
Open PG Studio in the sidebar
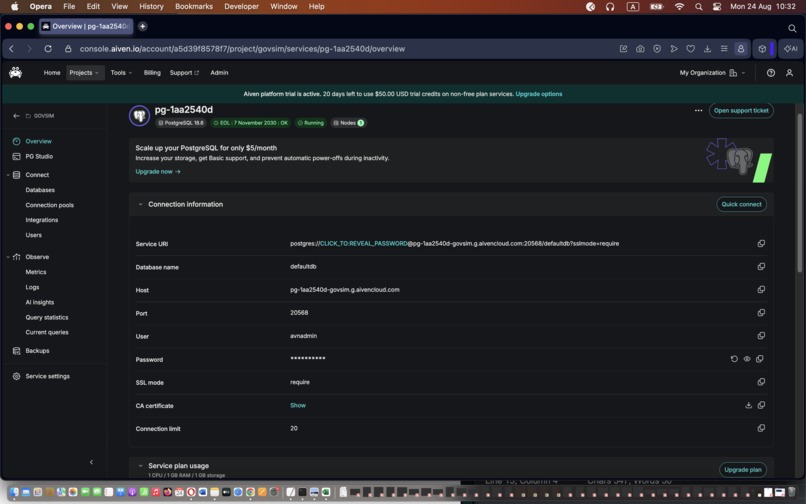[x=39, y=156]
